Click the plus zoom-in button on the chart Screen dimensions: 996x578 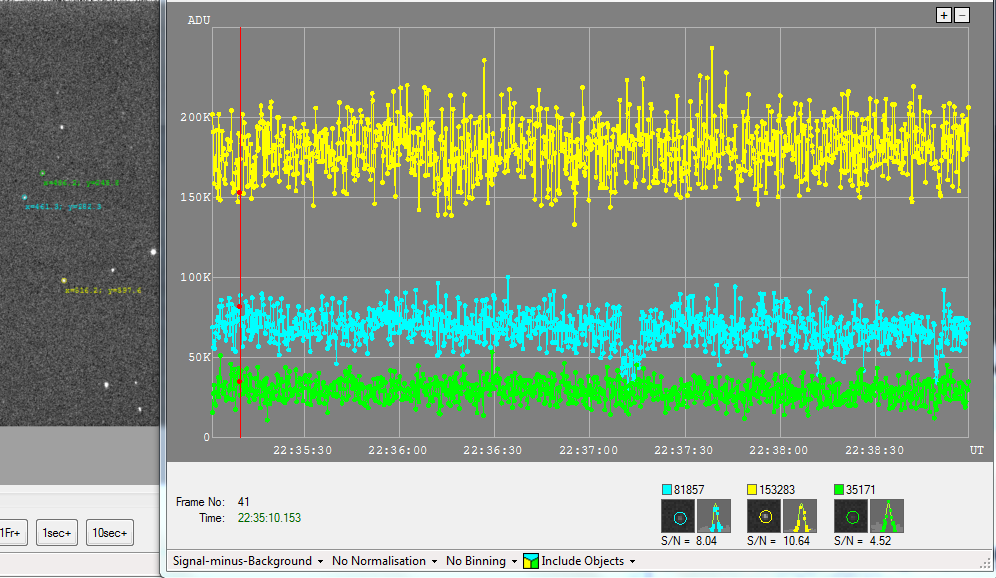click(943, 15)
